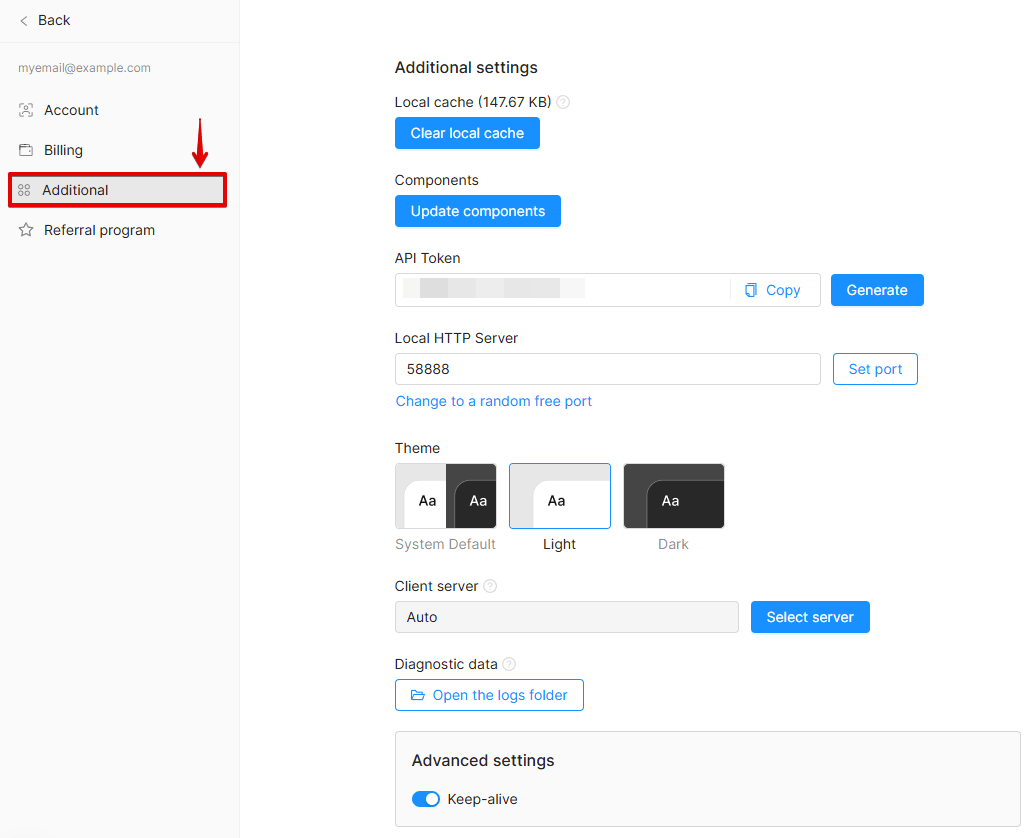
Task: Generate a new API token
Action: point(877,290)
